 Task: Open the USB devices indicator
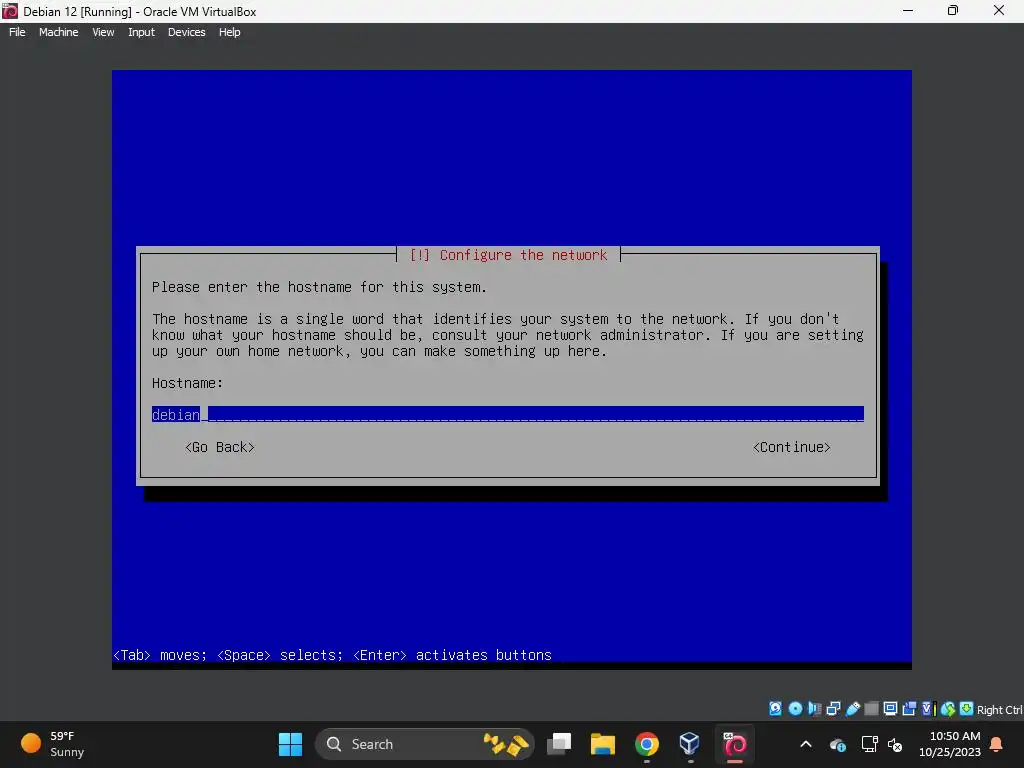852,709
